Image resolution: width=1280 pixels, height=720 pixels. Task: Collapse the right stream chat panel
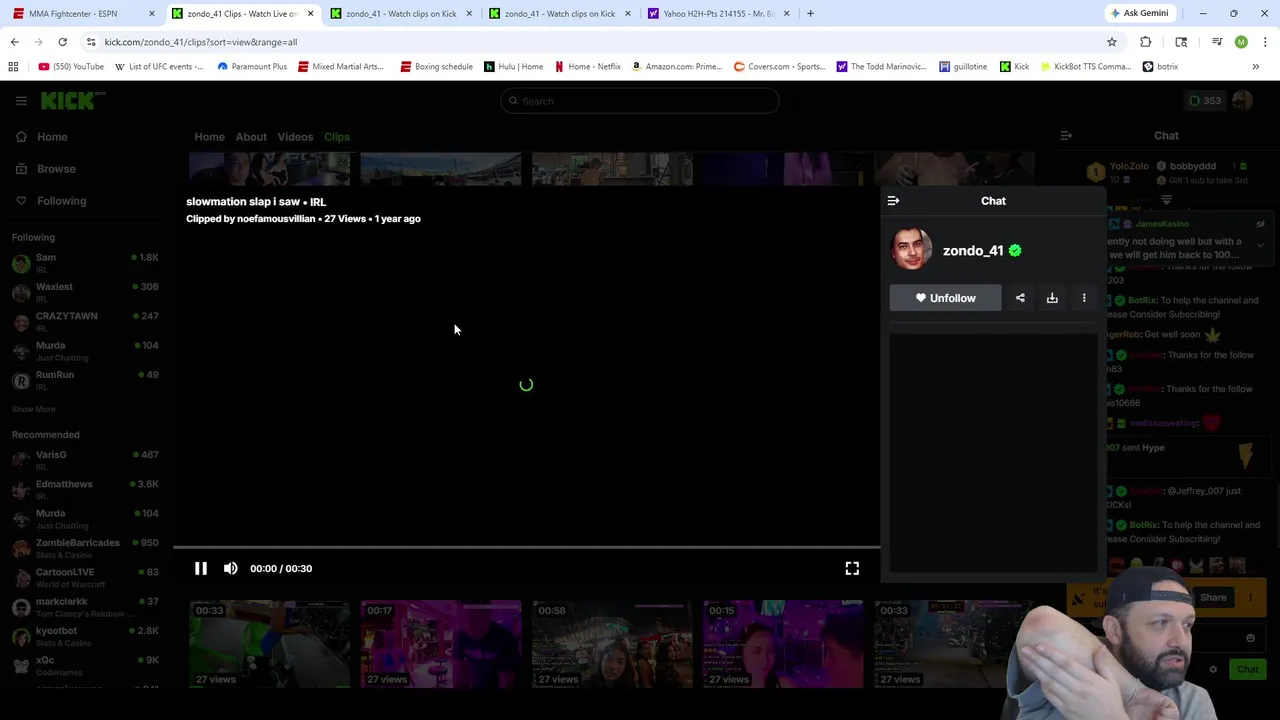click(1066, 136)
